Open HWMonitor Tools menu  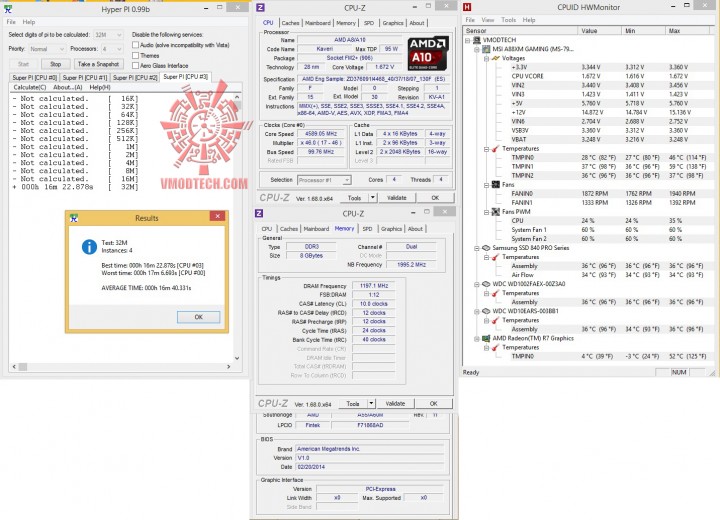508,20
